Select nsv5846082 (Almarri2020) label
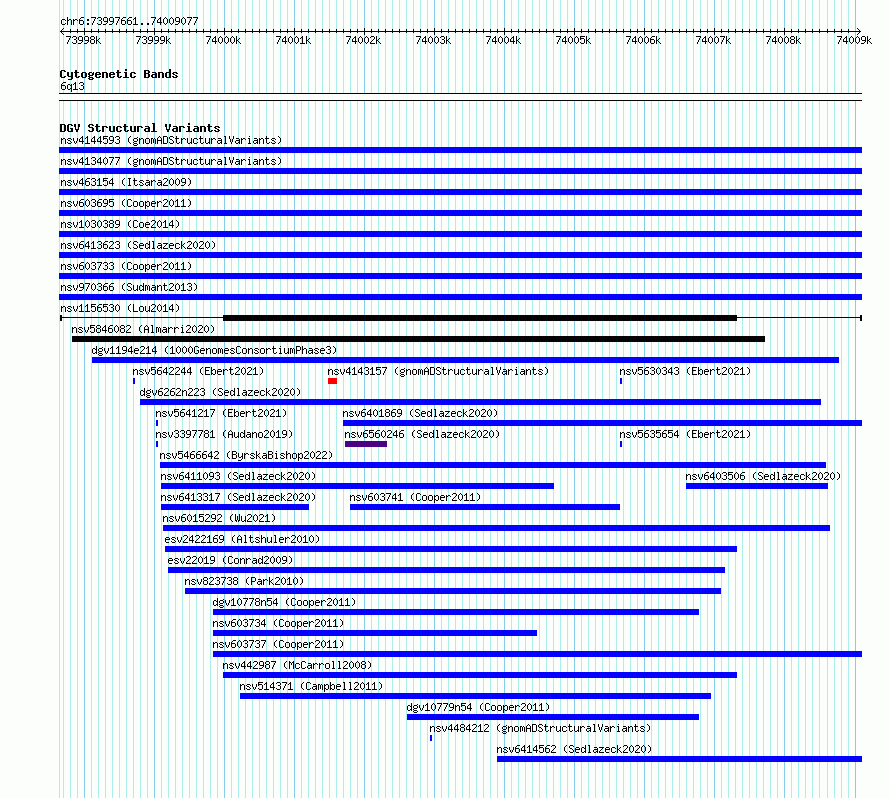Screen dimensions: 890x798 143,329
